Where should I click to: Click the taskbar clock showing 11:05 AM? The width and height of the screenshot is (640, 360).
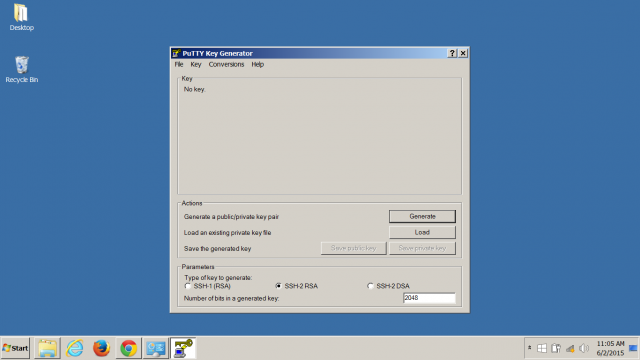610,348
